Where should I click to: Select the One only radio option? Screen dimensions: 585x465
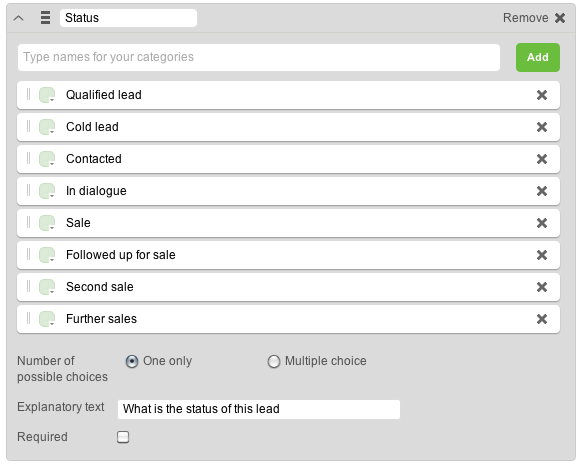pyautogui.click(x=132, y=361)
